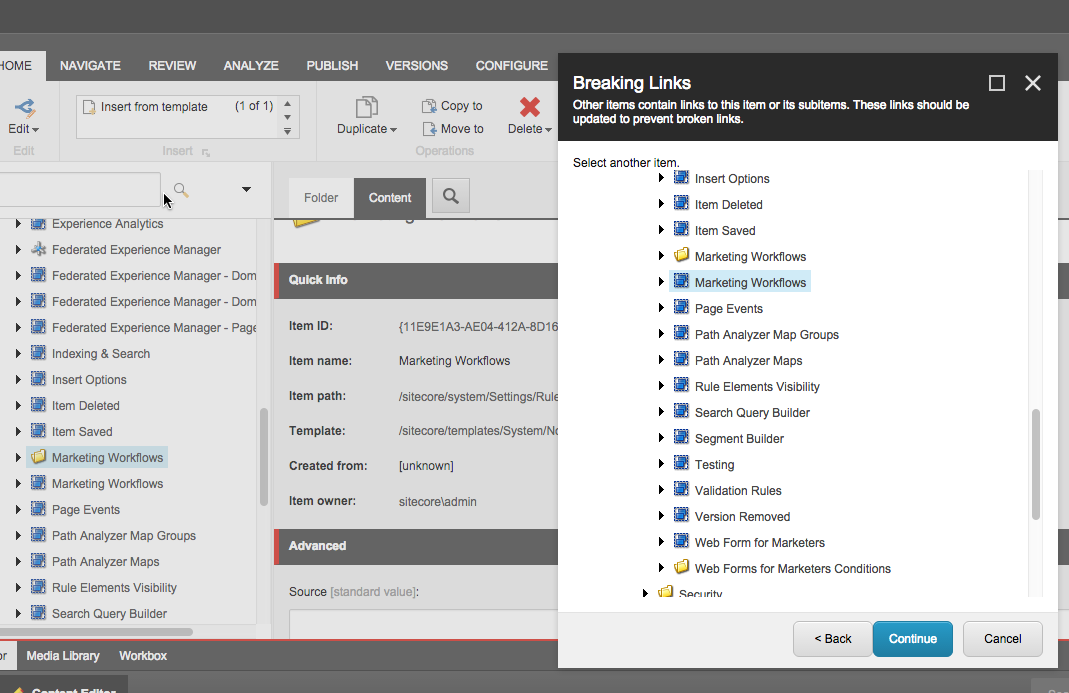Switch to the Content tab

tap(390, 198)
